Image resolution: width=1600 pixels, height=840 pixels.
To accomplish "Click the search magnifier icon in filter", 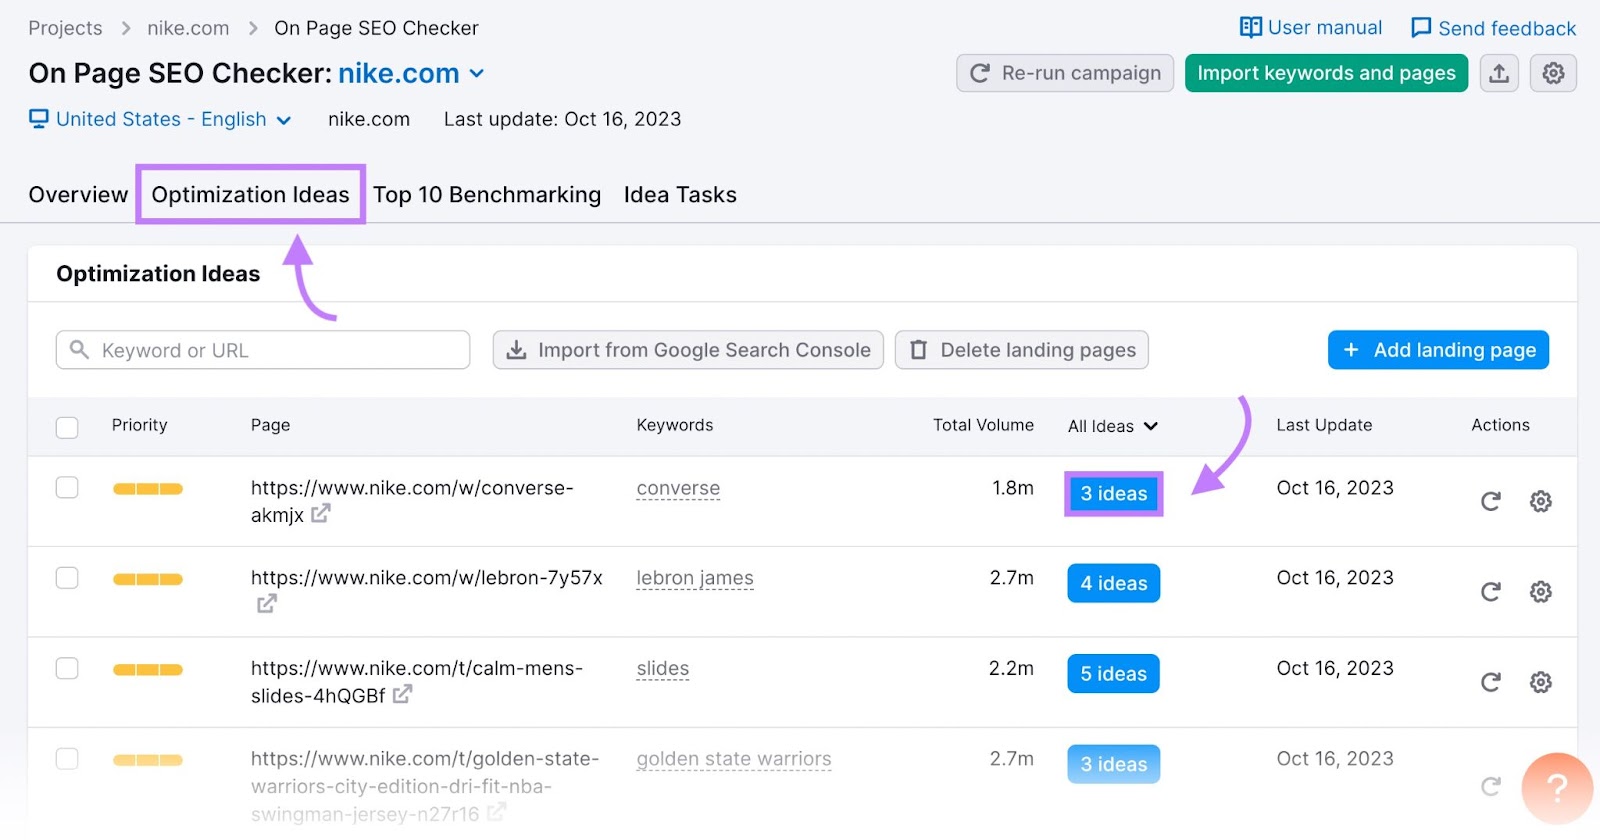I will click(79, 350).
